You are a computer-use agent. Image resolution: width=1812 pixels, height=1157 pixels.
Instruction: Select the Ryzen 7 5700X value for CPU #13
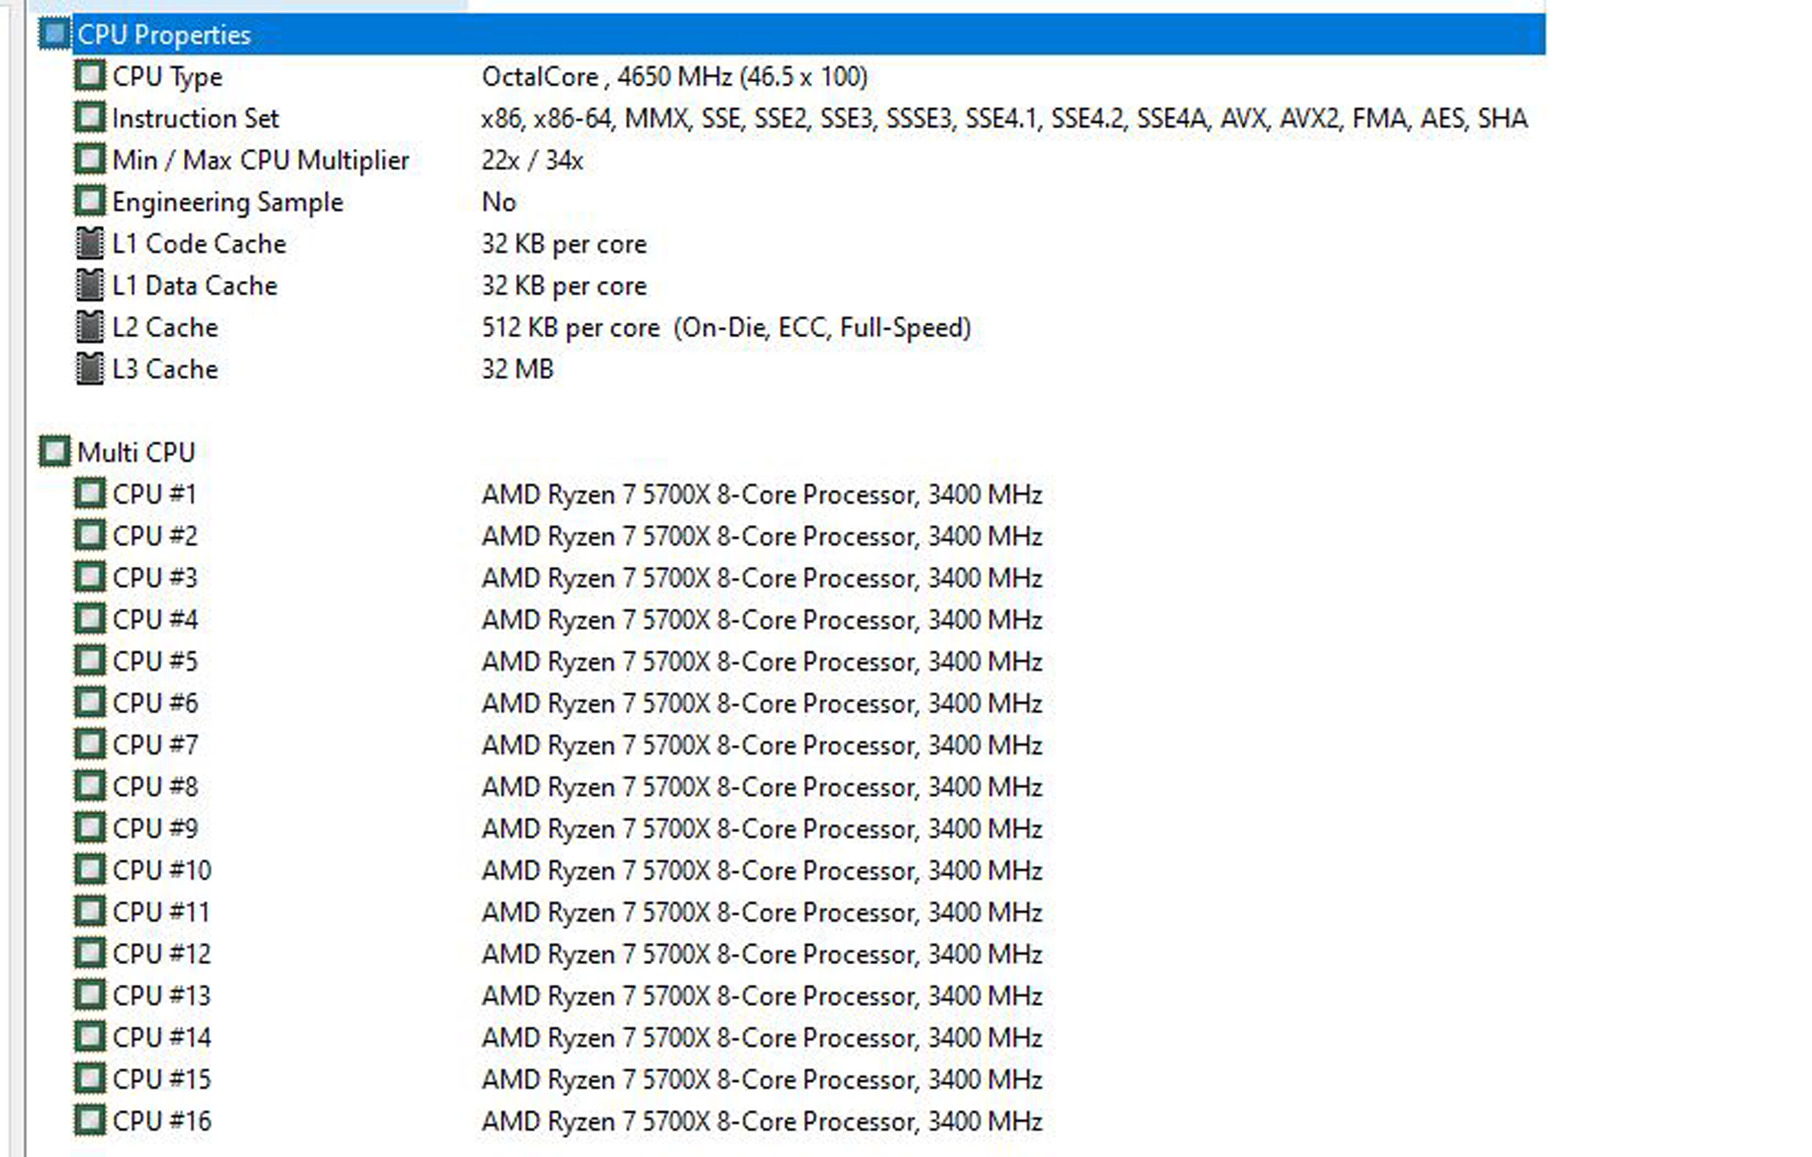tap(762, 997)
